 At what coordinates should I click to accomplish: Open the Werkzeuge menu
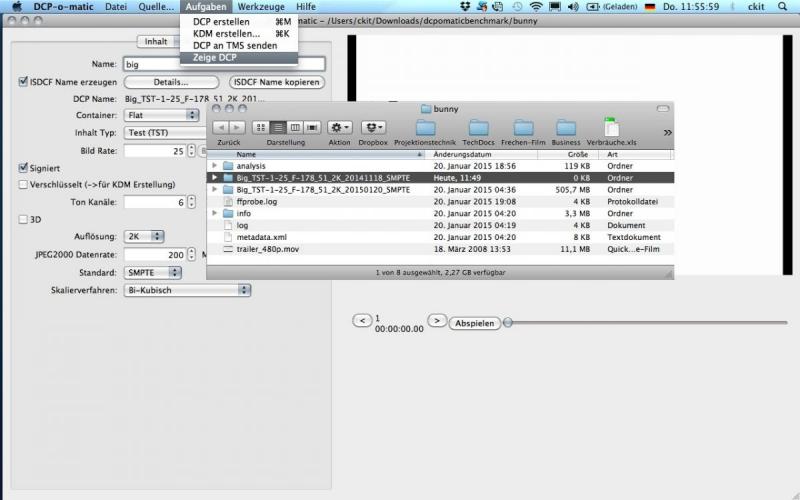(x=260, y=7)
